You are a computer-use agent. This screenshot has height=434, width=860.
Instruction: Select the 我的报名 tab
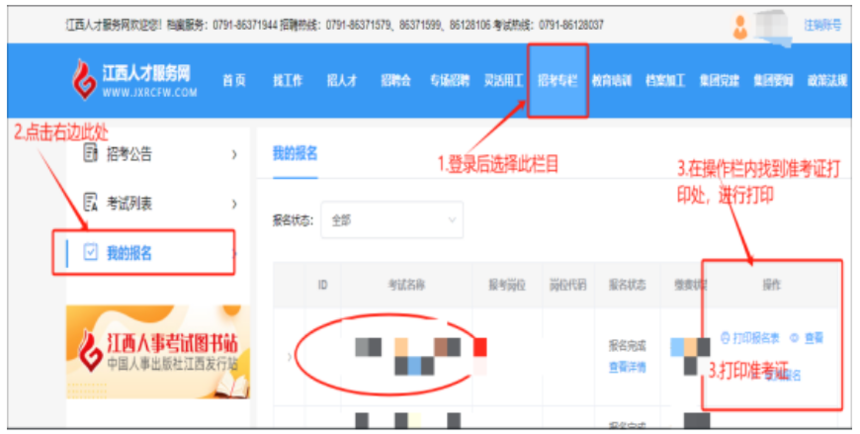coord(295,154)
